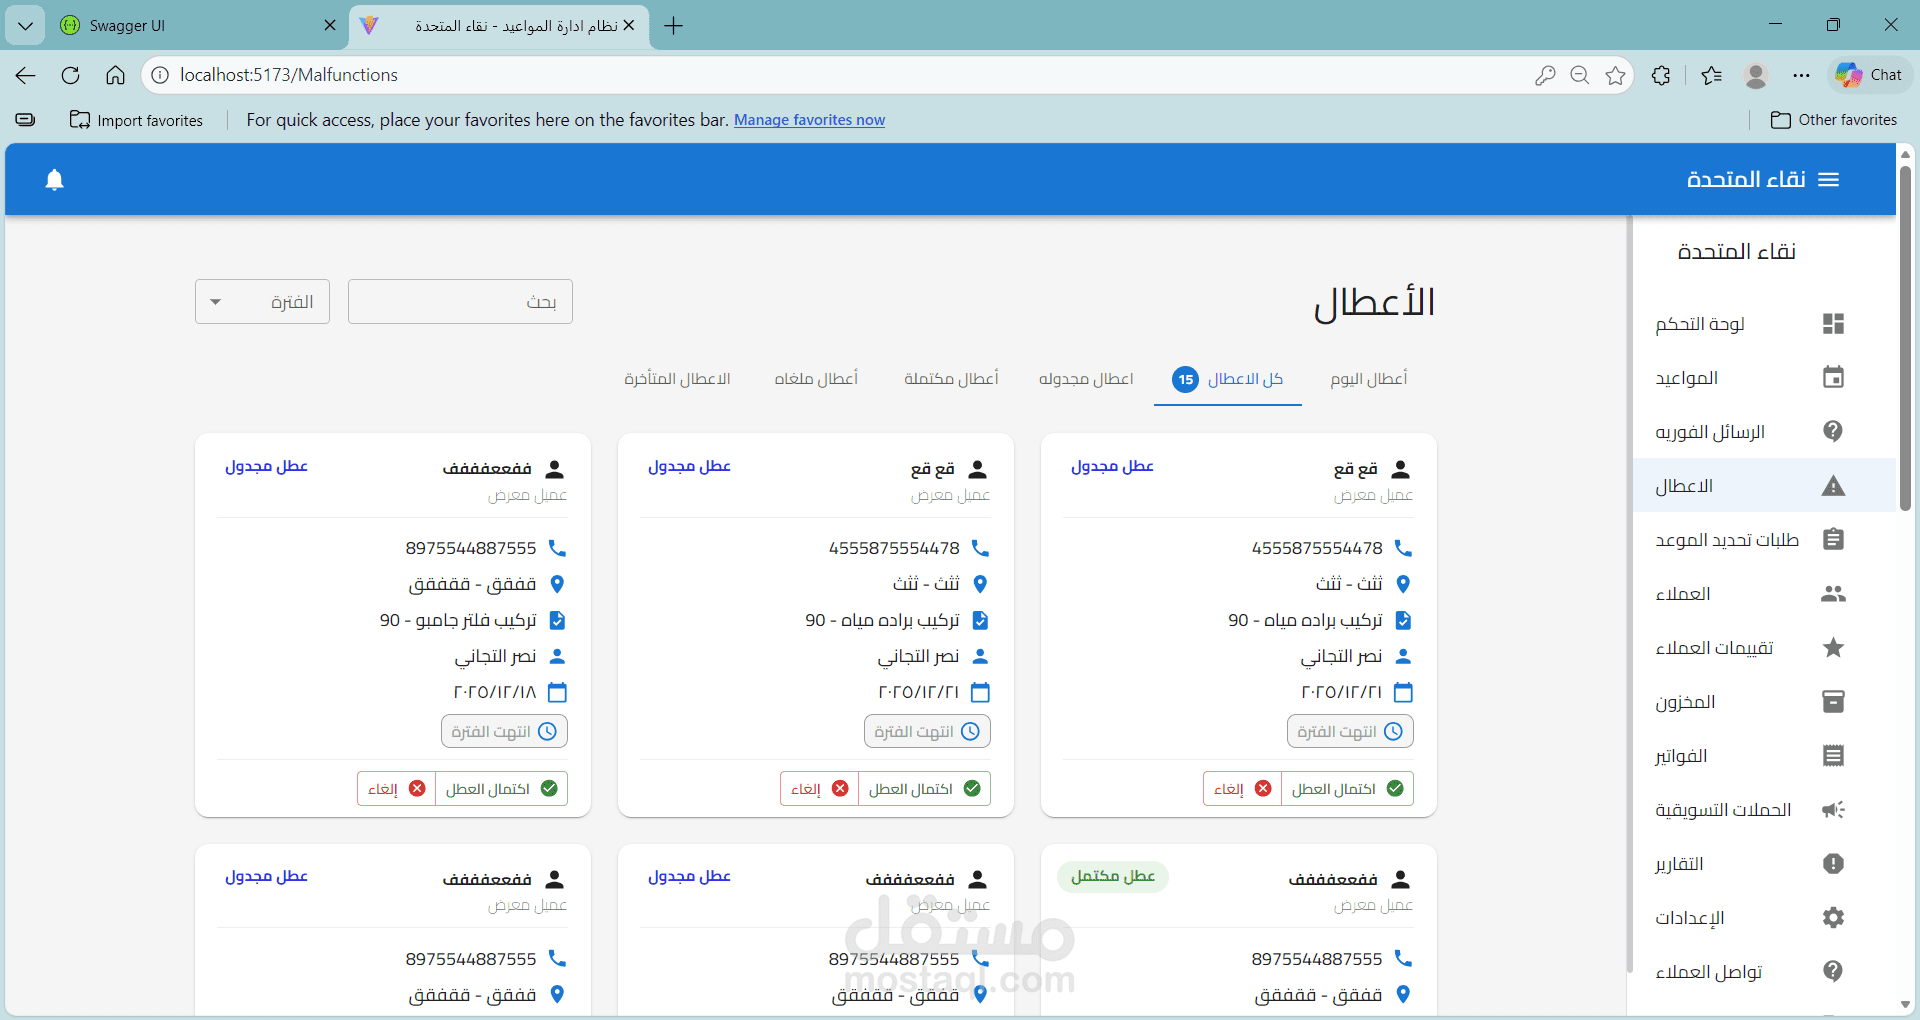Refresh the page with the reload icon
Viewport: 1920px width, 1020px height.
pos(70,75)
